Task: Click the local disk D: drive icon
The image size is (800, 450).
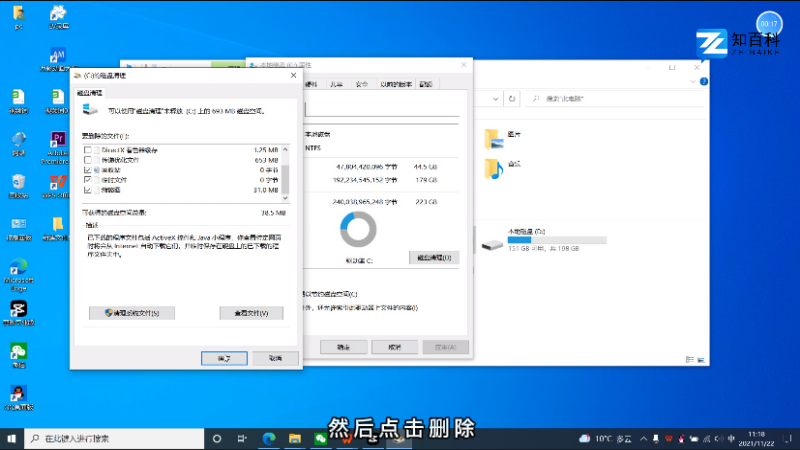Action: (x=493, y=245)
